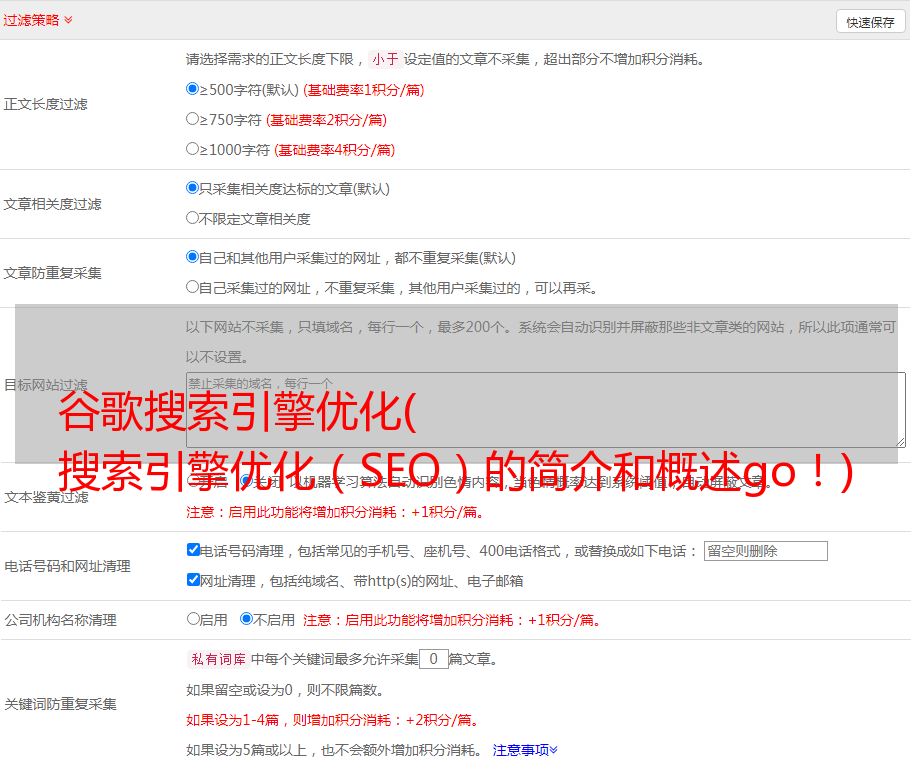The width and height of the screenshot is (912, 768).
Task: Open the 私有词库 tag link
Action: tap(218, 659)
